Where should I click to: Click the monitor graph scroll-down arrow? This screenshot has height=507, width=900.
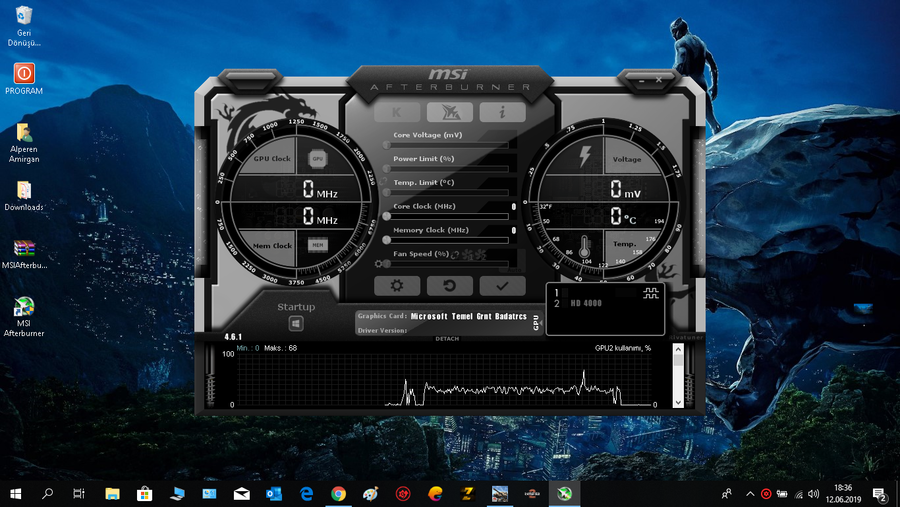click(678, 402)
